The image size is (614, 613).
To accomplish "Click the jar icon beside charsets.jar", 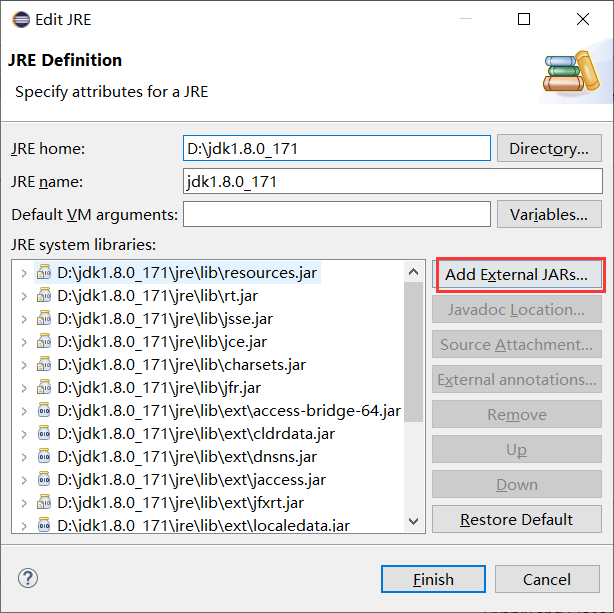I will click(44, 364).
